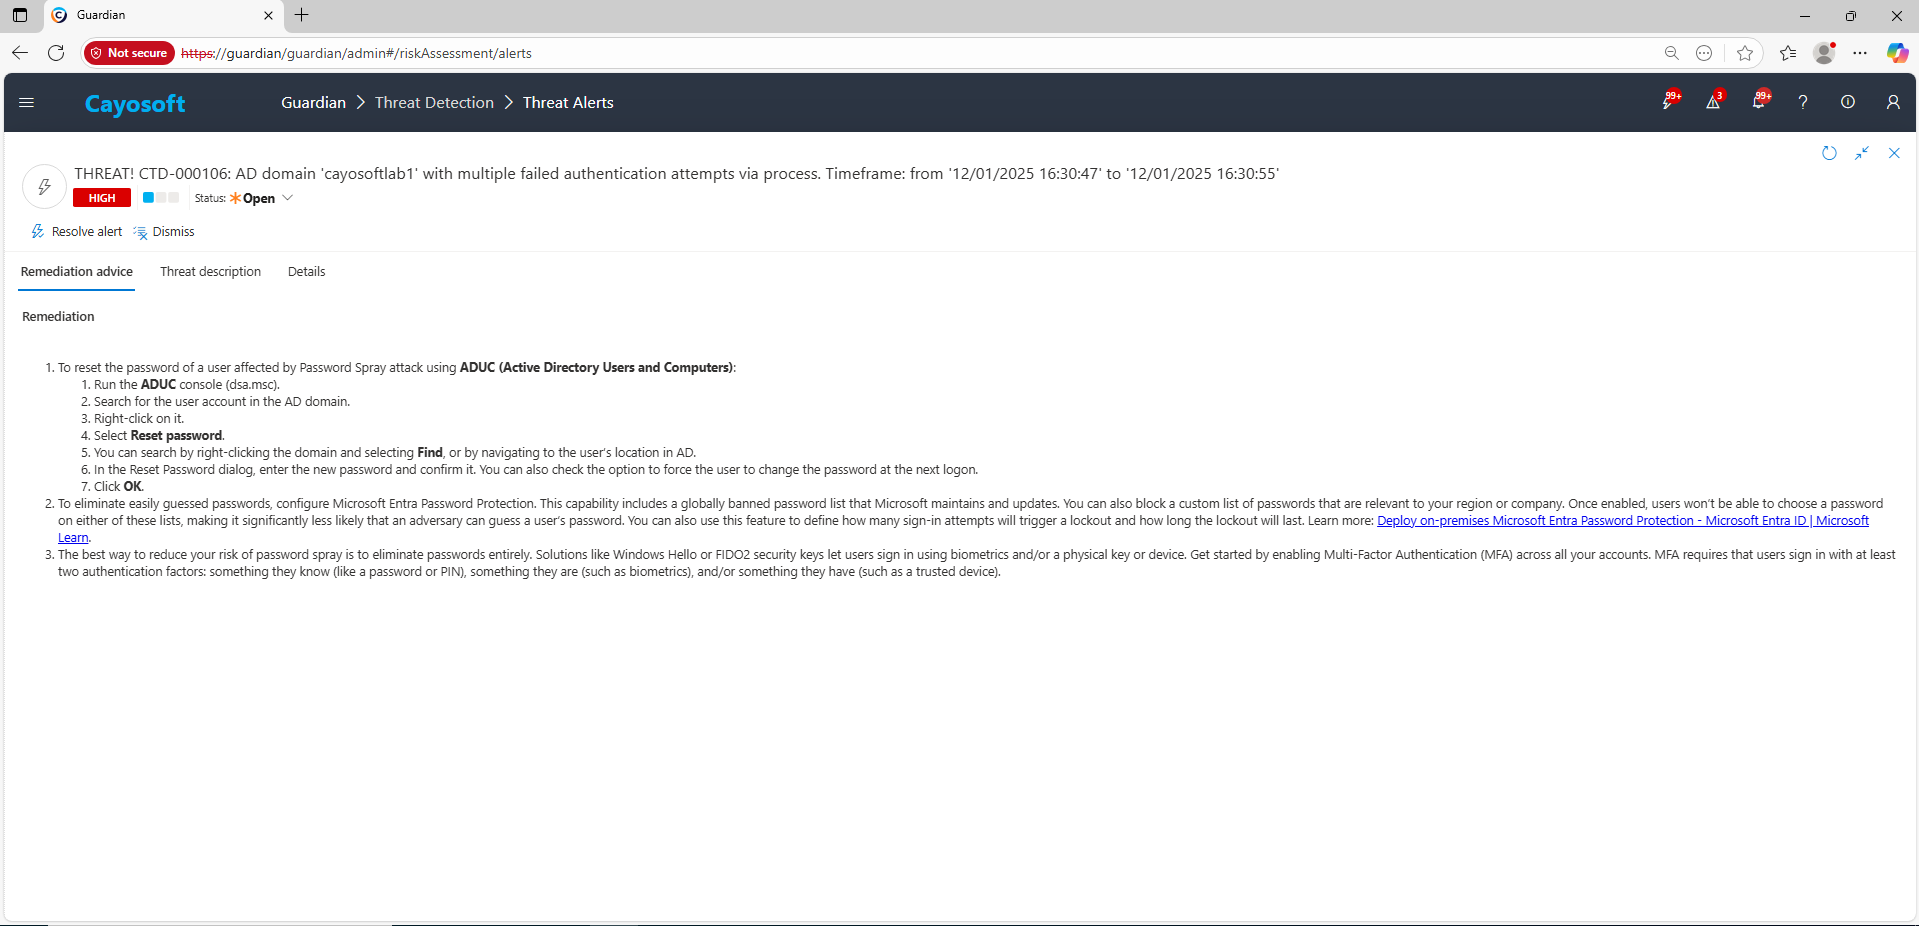1919x926 pixels.
Task: Collapse the alert detail panel
Action: [1862, 153]
